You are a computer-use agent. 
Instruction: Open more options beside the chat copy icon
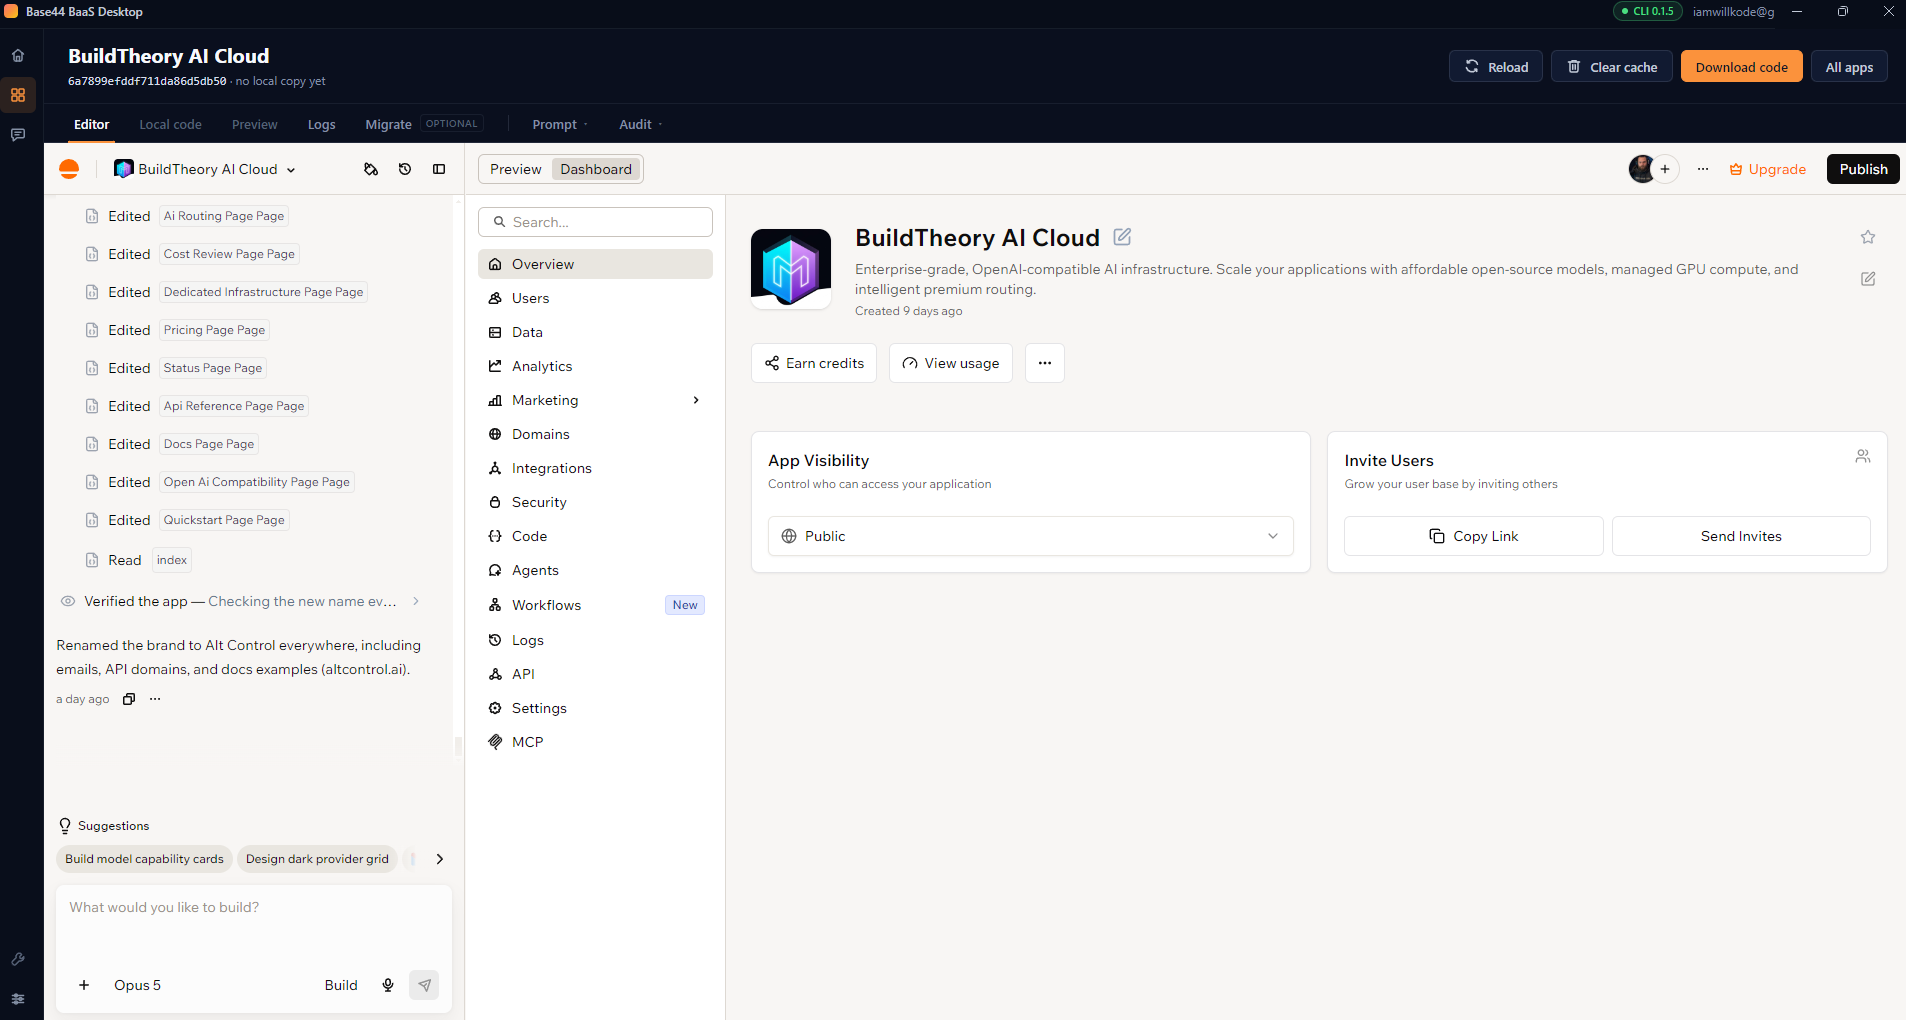coord(155,699)
